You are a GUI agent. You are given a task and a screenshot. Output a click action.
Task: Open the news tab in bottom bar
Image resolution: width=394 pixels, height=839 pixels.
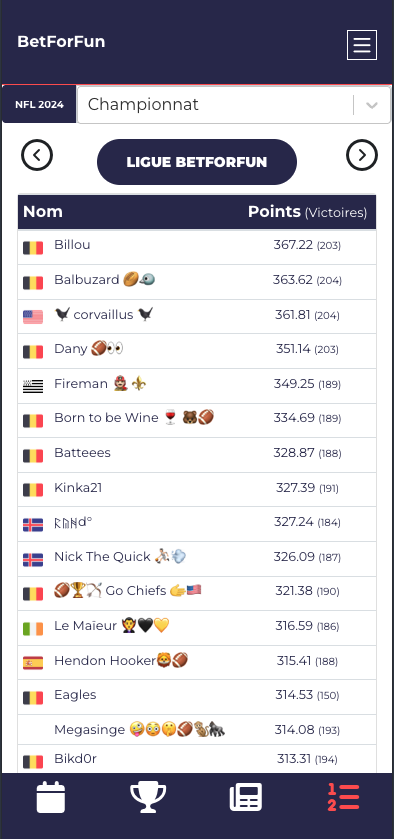point(246,797)
